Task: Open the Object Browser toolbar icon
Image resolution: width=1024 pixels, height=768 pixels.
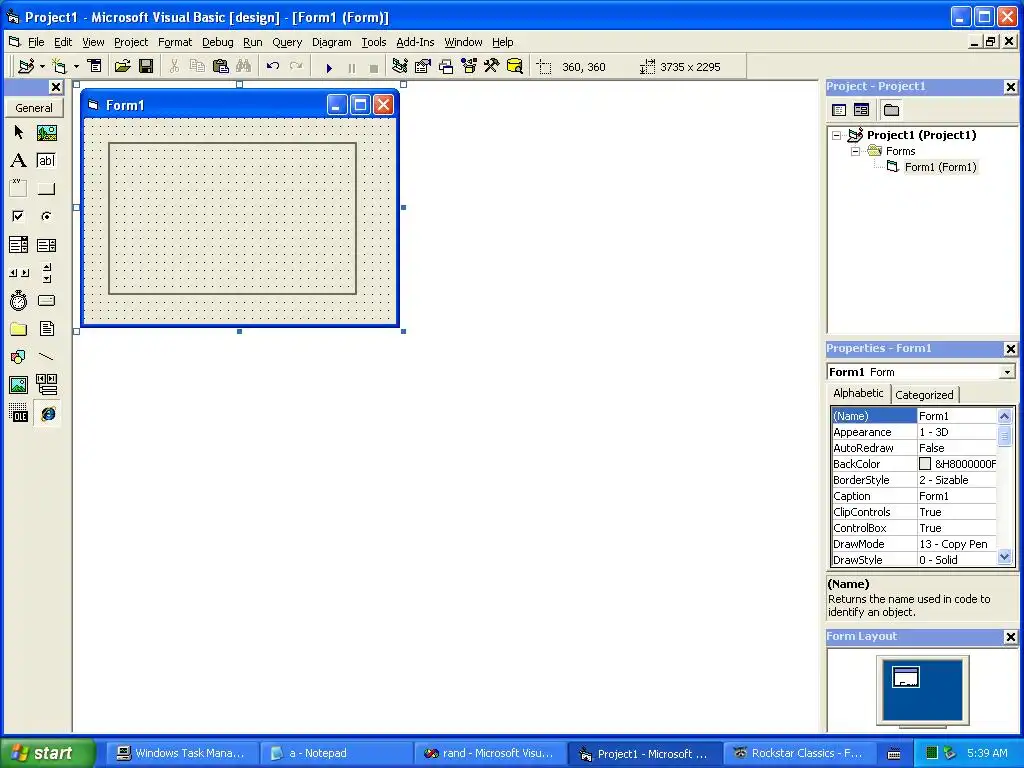Action: click(469, 66)
